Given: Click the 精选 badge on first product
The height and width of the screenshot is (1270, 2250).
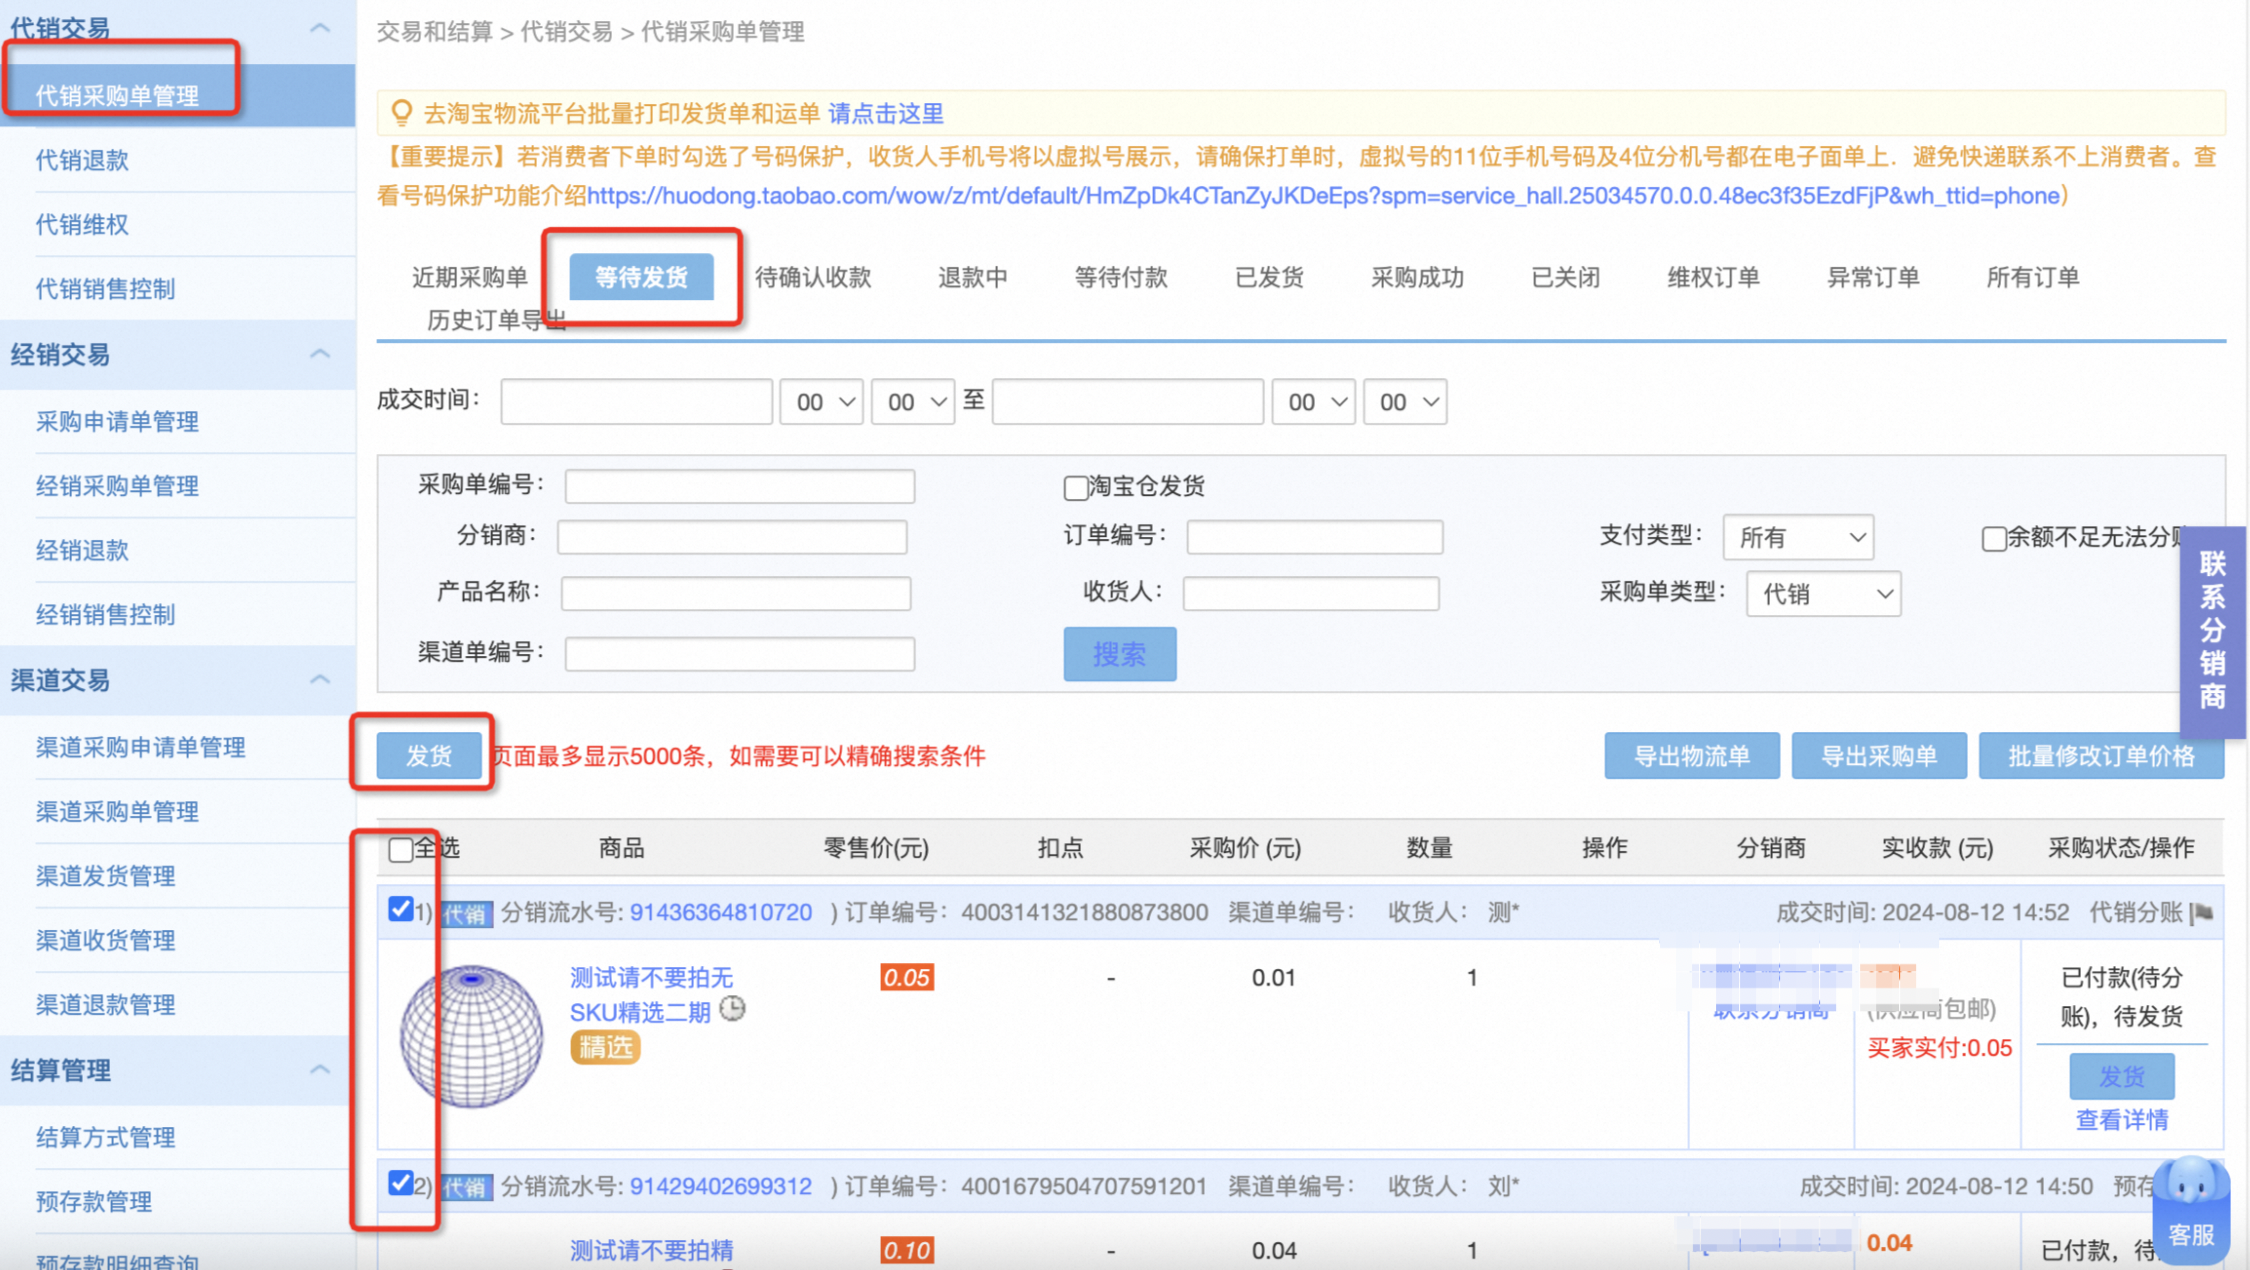Looking at the screenshot, I should click(x=605, y=1047).
